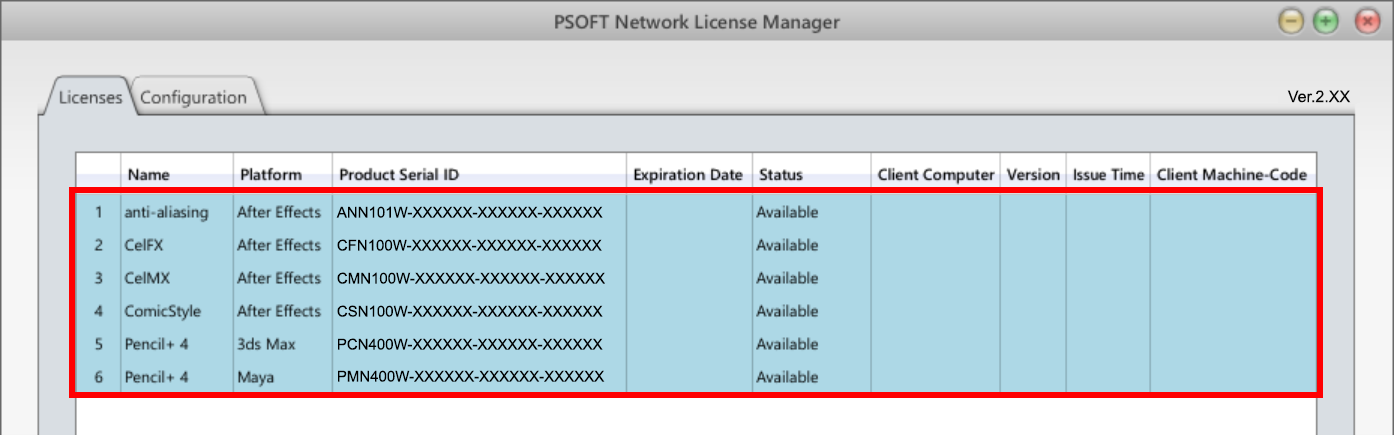
Task: Switch to the Configuration tab
Action: pyautogui.click(x=194, y=97)
